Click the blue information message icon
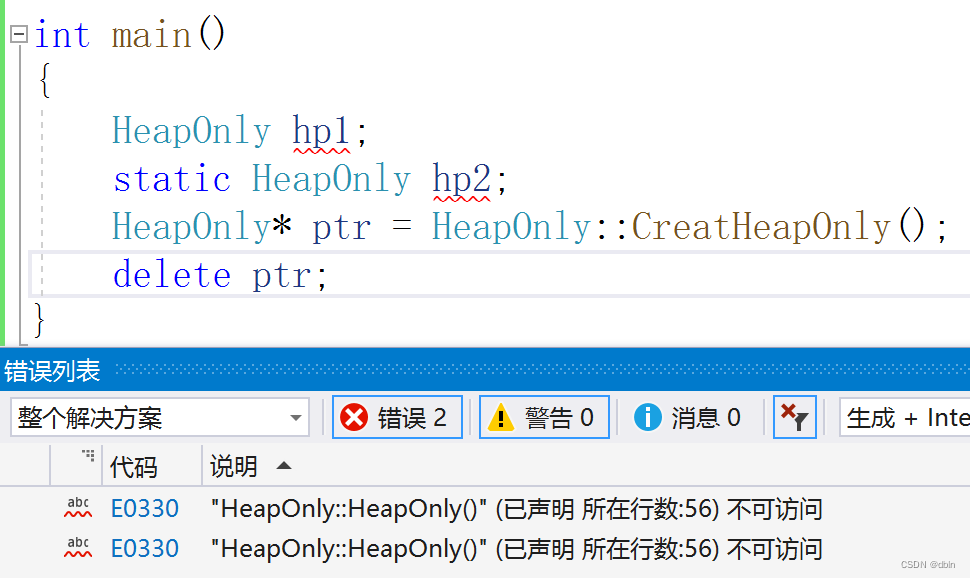The height and width of the screenshot is (578, 970). (648, 417)
